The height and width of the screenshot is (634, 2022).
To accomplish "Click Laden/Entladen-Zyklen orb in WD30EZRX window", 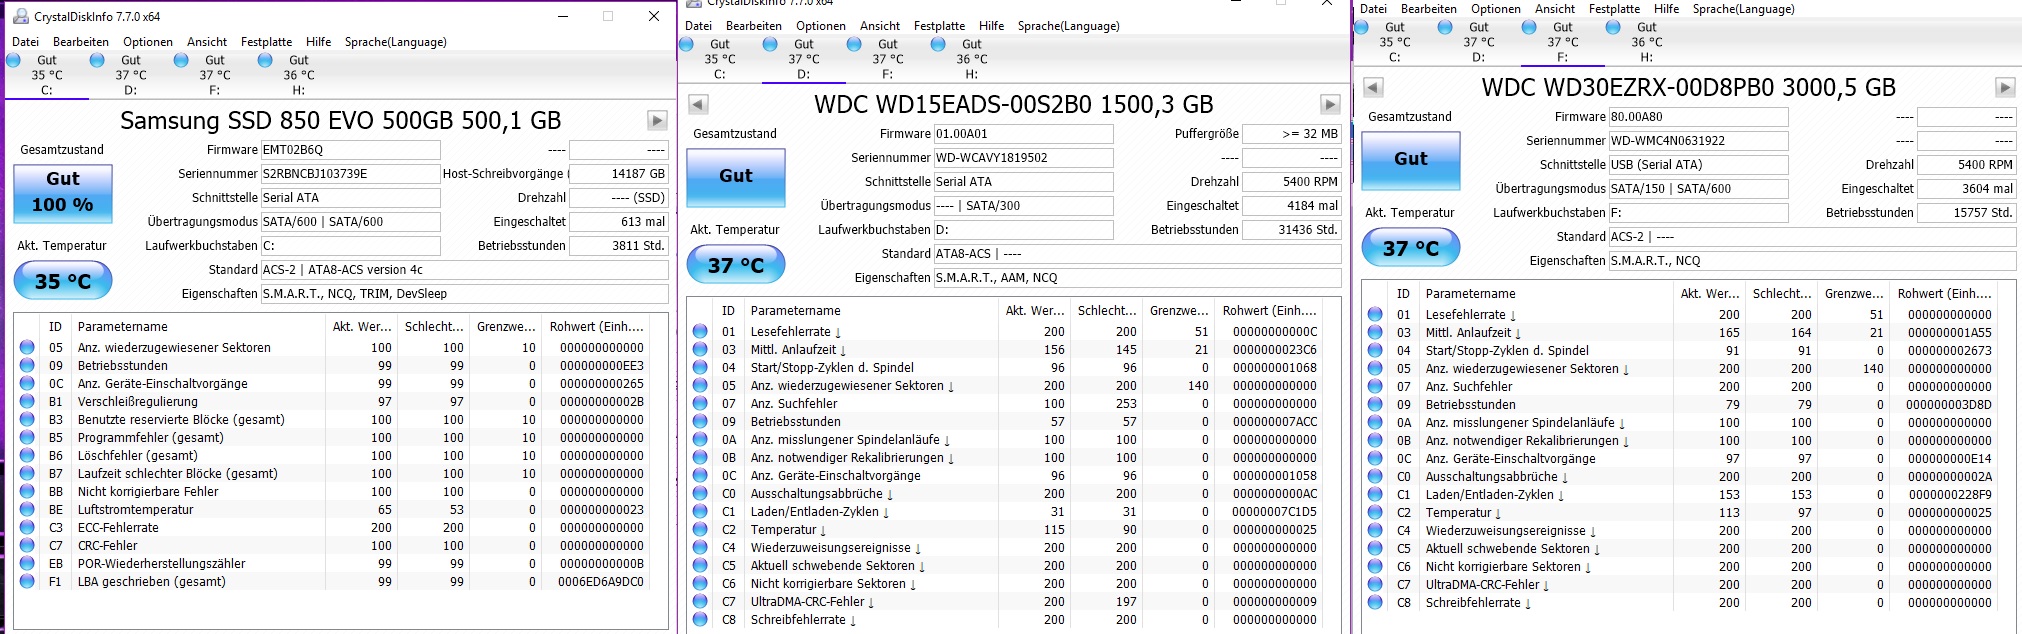I will [1375, 494].
